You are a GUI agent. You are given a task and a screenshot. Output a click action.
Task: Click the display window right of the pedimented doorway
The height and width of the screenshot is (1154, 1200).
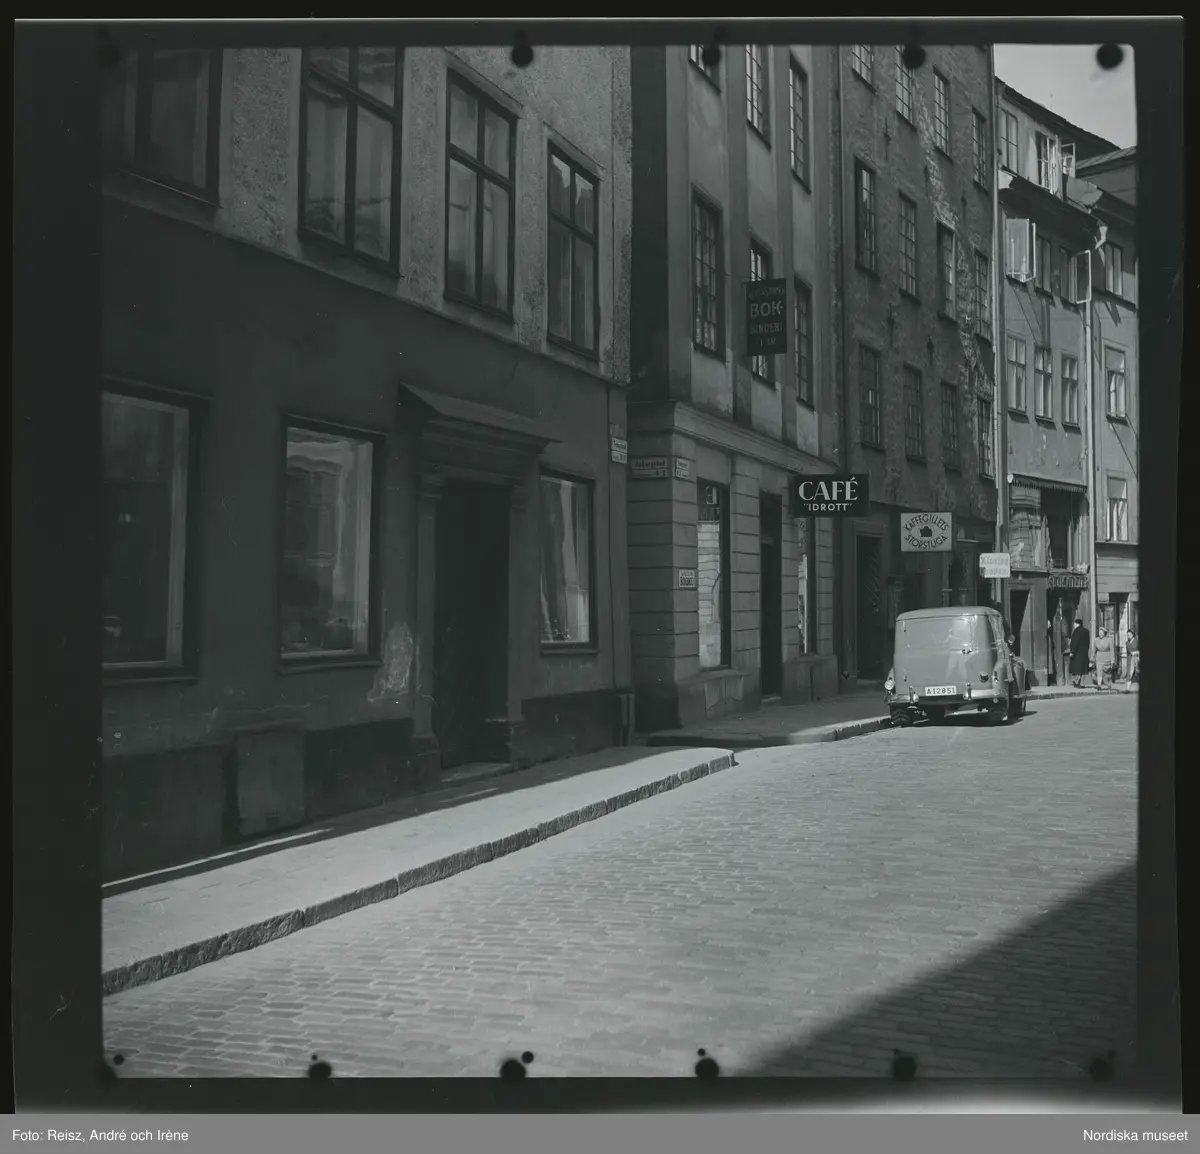(565, 560)
